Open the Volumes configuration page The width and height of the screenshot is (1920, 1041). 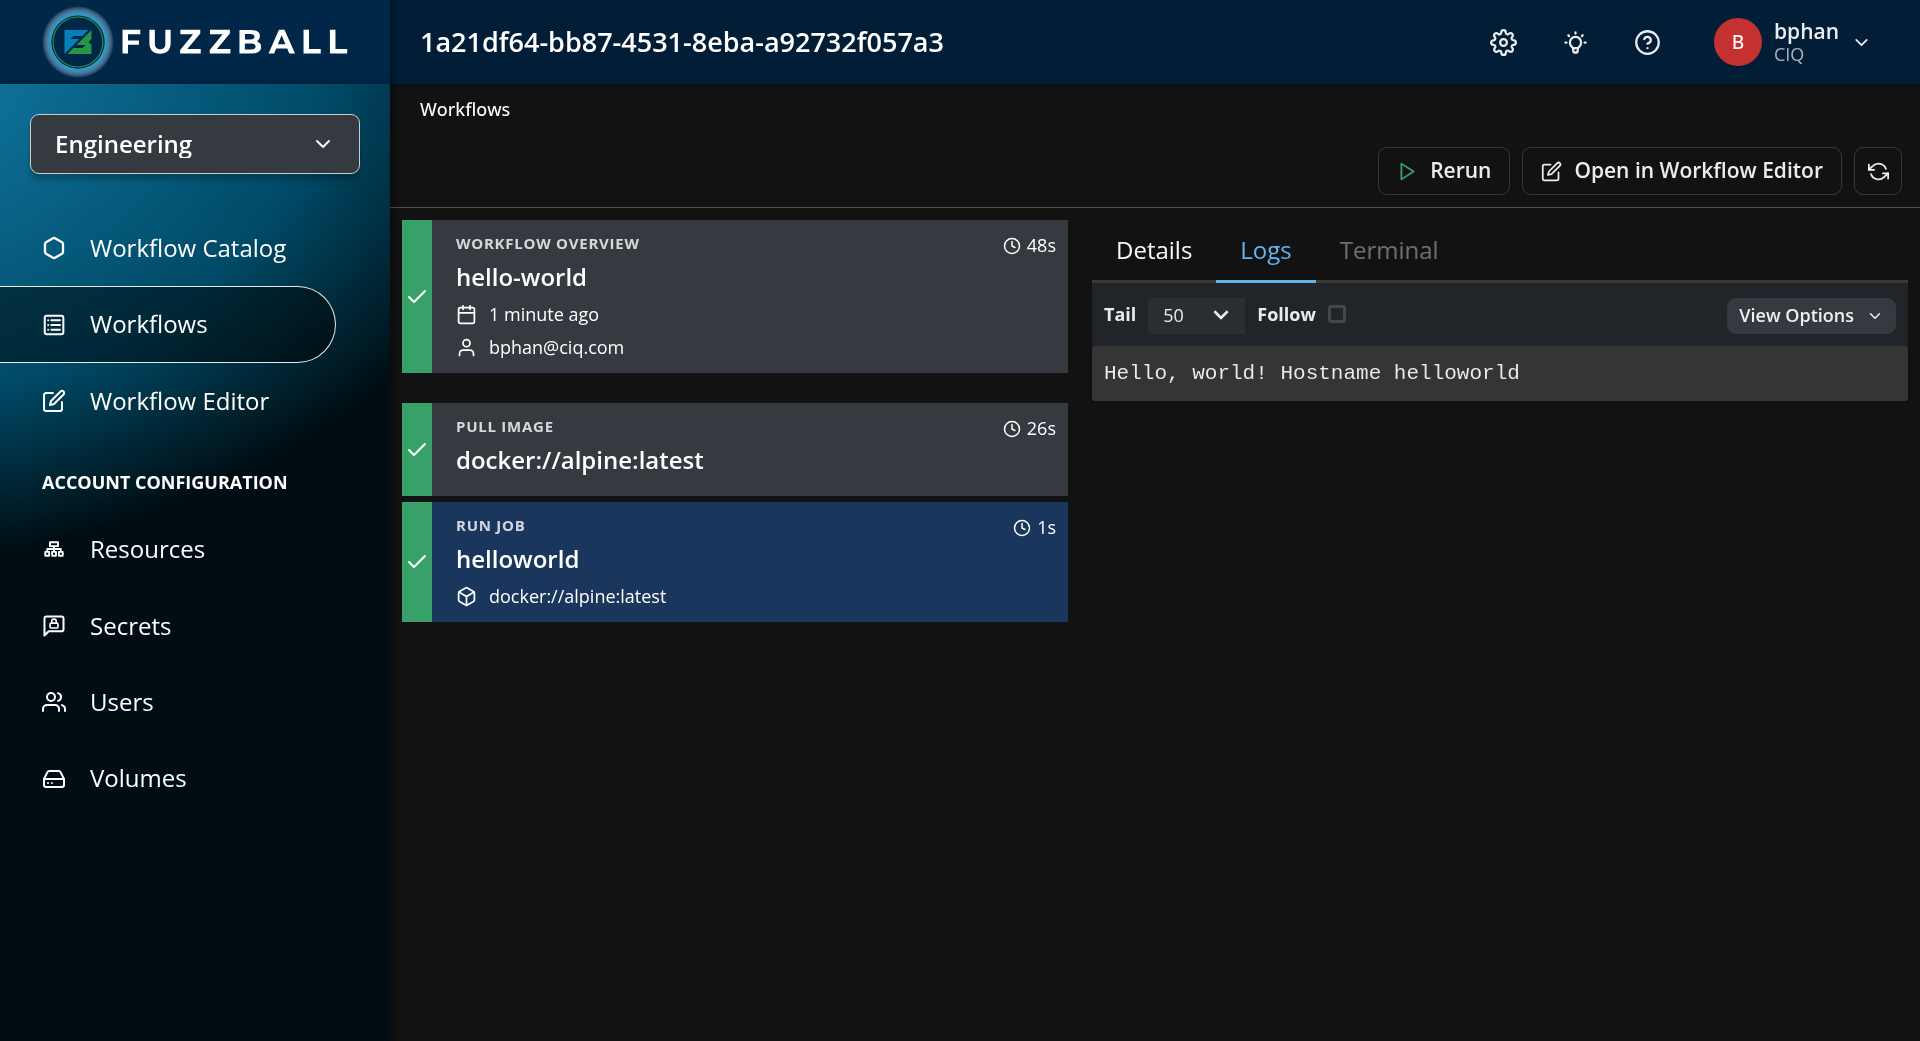[x=138, y=778]
